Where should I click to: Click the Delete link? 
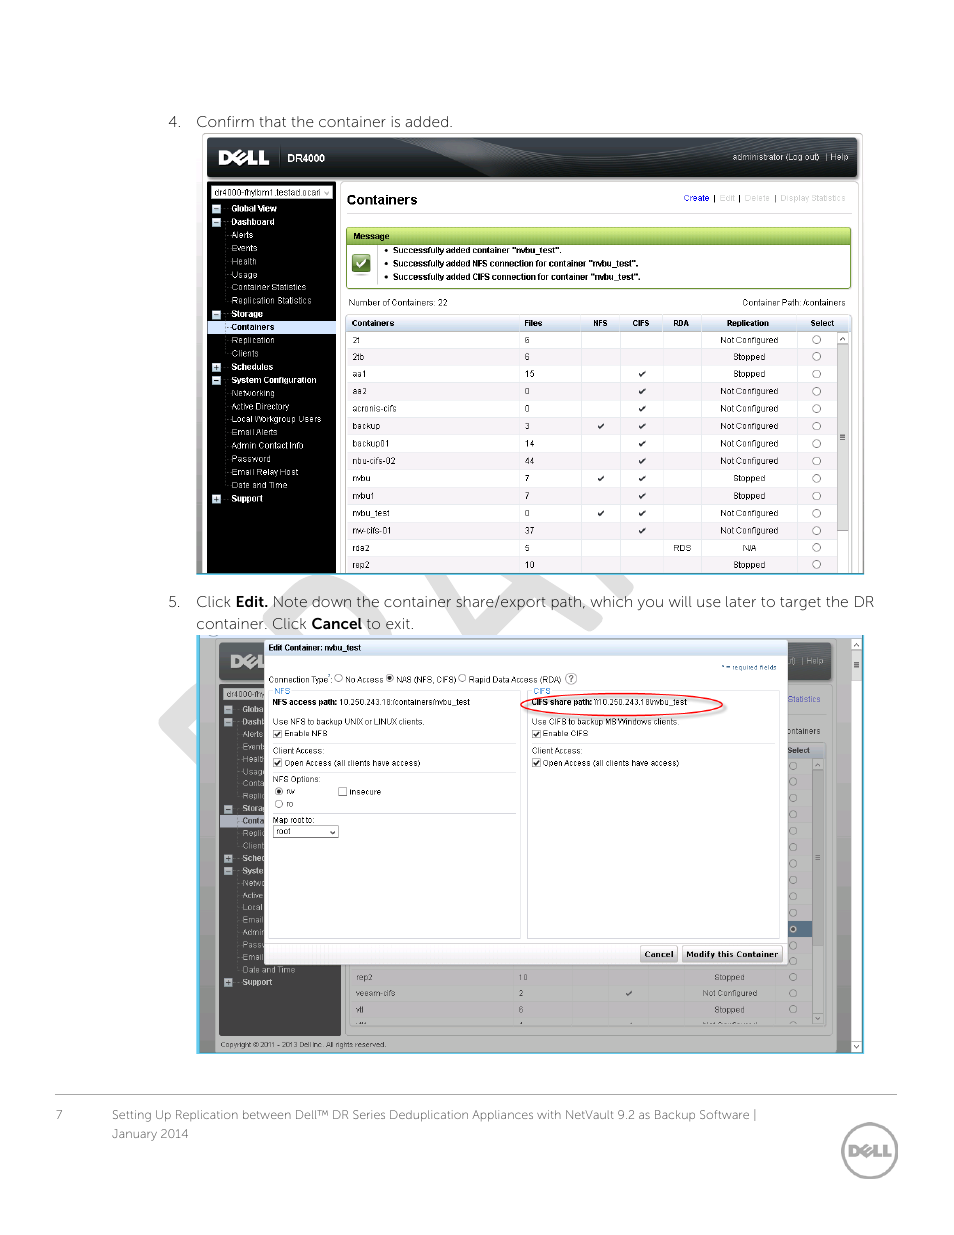tap(757, 198)
